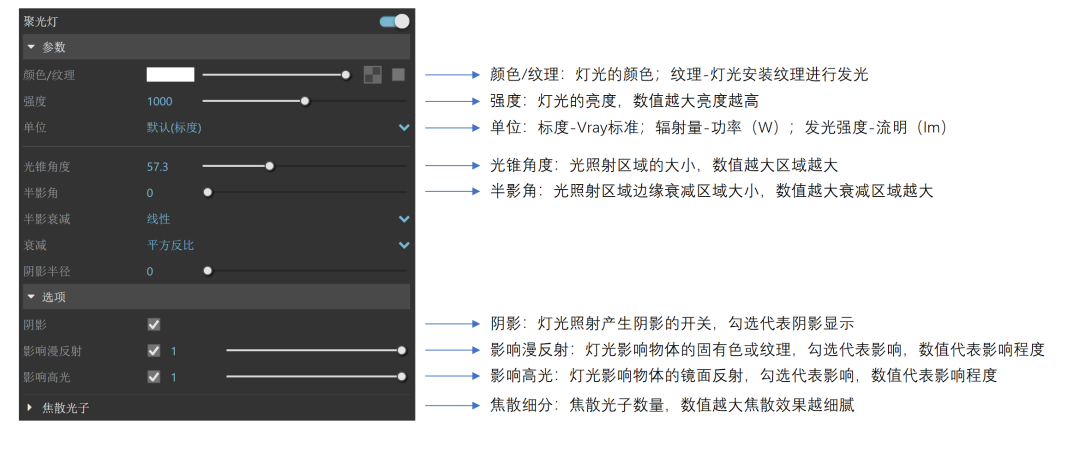The width and height of the screenshot is (1080, 458).
Task: Click the 阴影半径 shadow radius slider handle
Action: [x=208, y=271]
